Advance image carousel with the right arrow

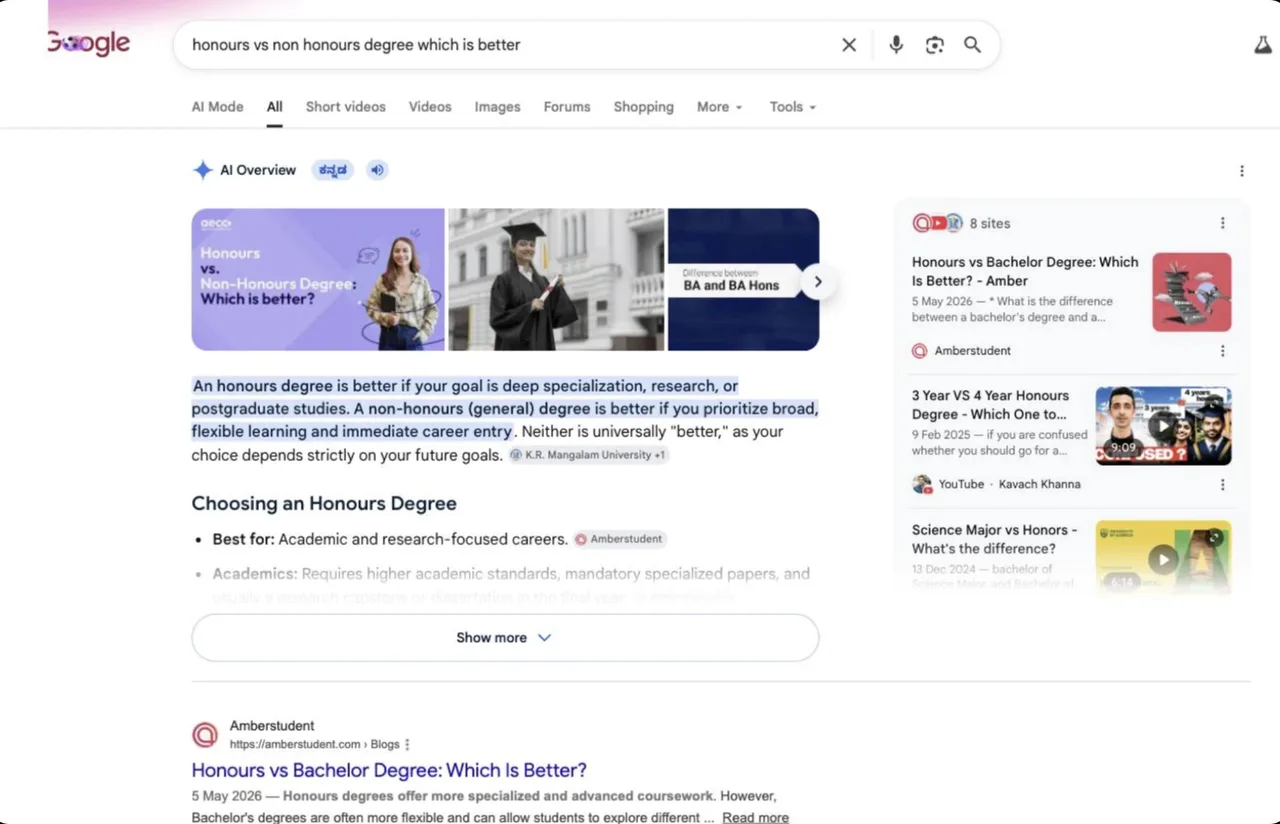pyautogui.click(x=818, y=282)
